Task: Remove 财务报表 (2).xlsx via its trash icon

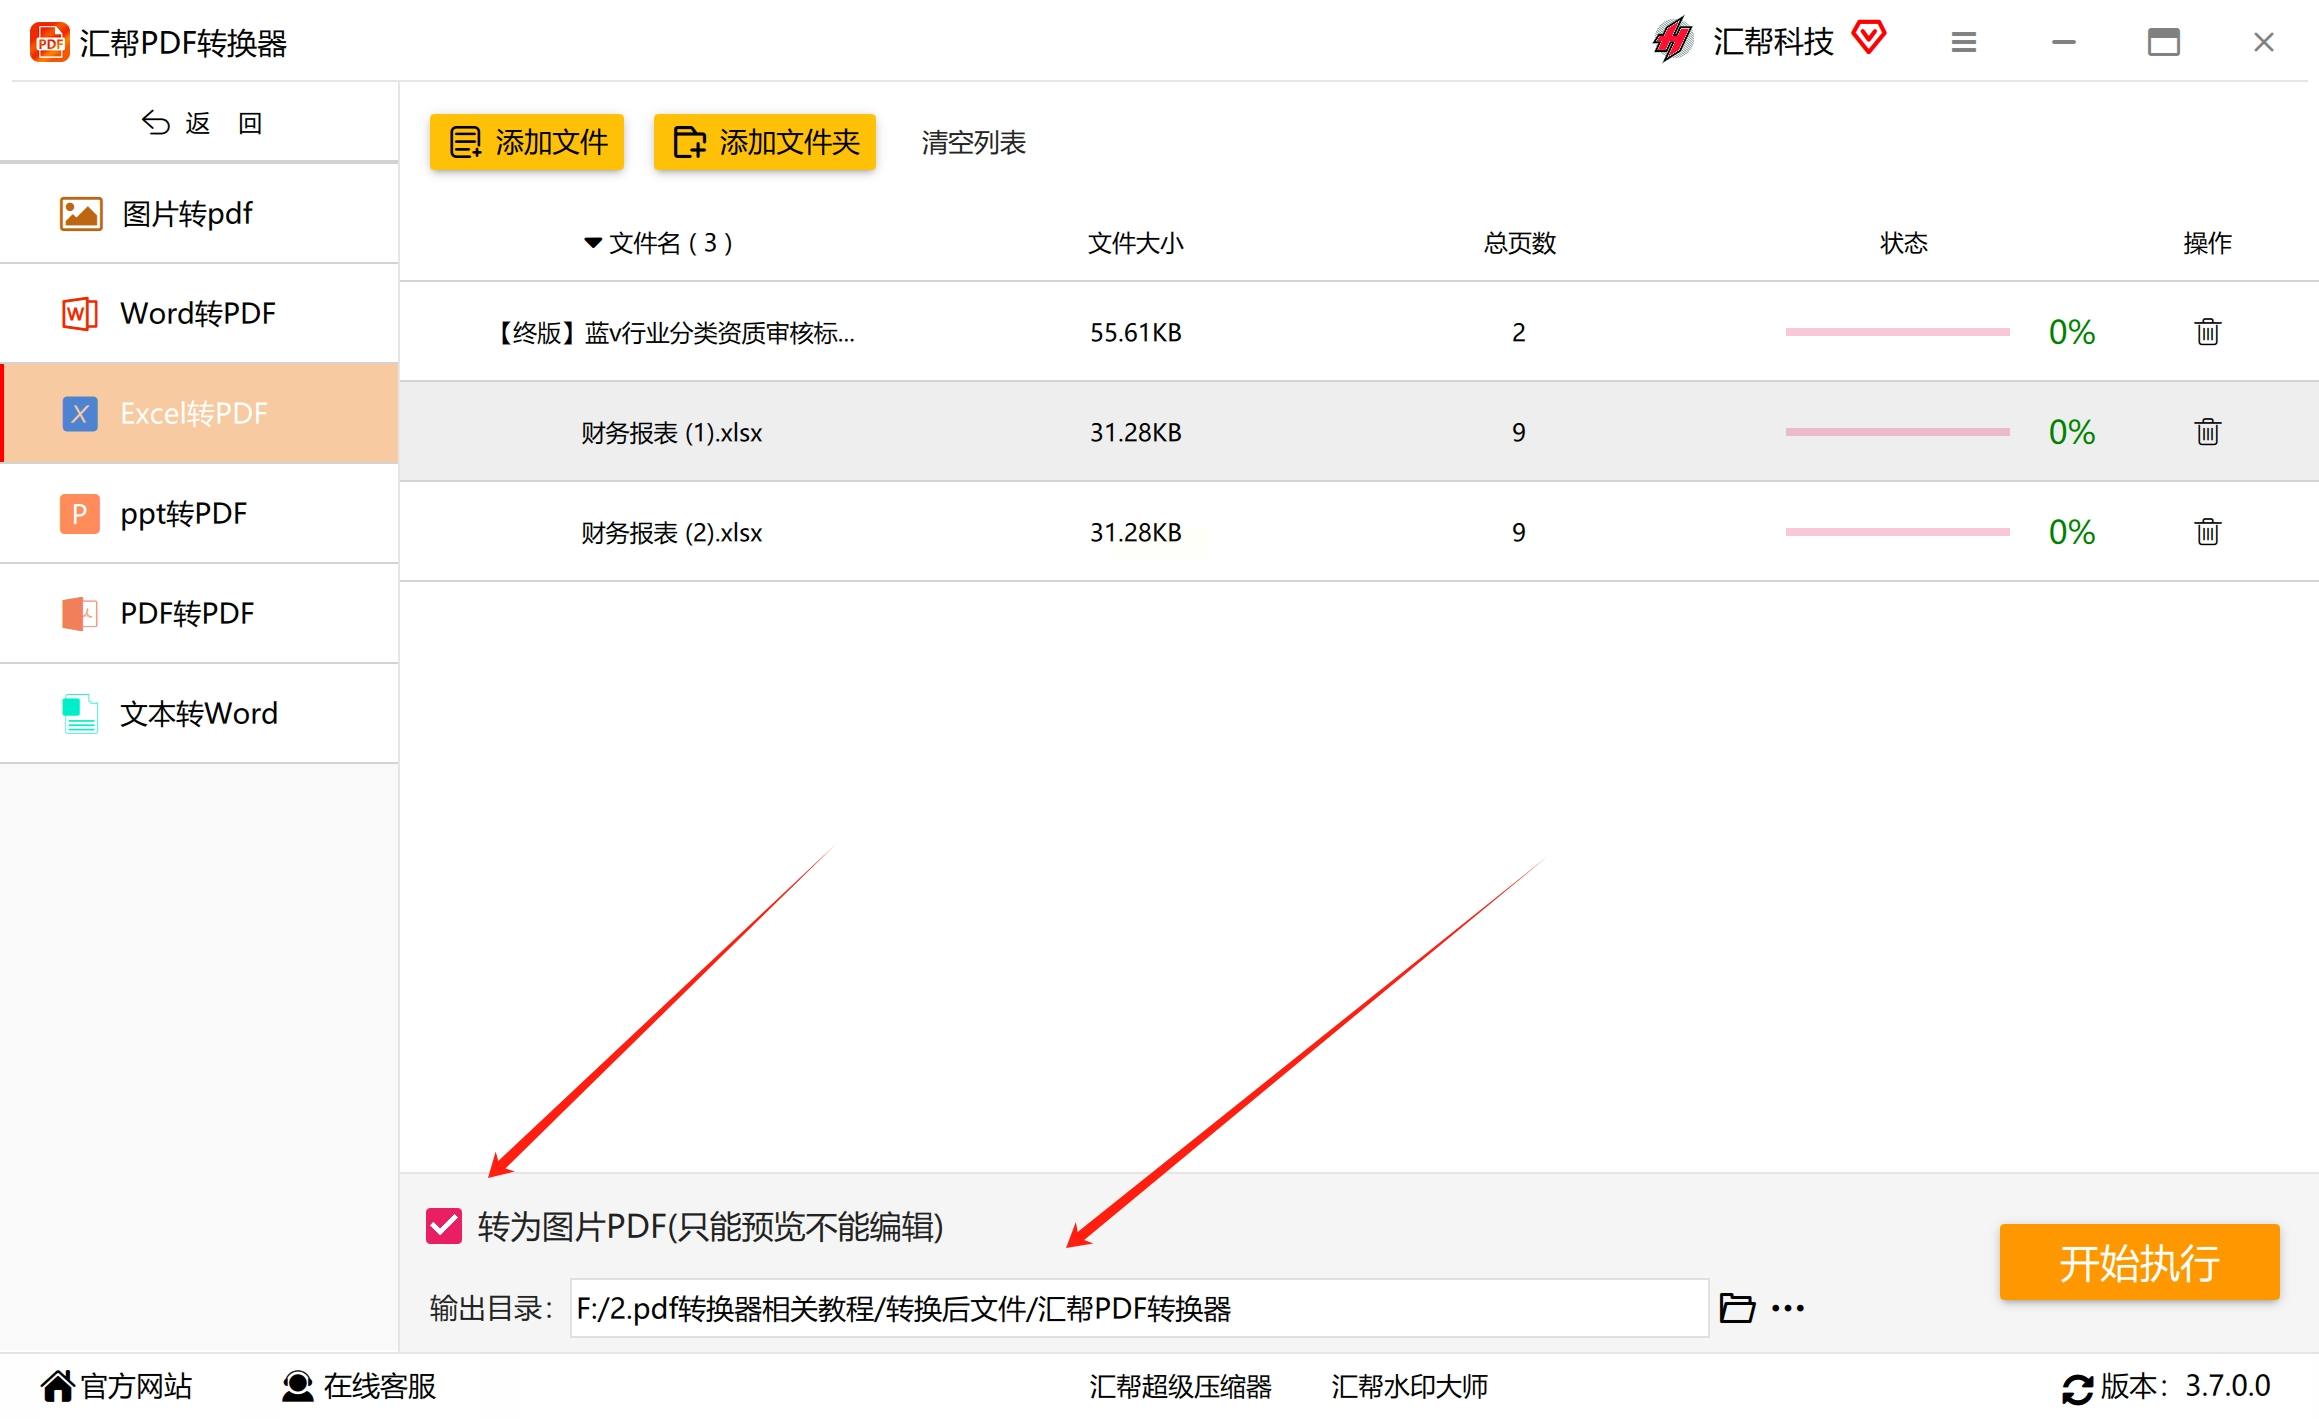Action: click(2207, 532)
